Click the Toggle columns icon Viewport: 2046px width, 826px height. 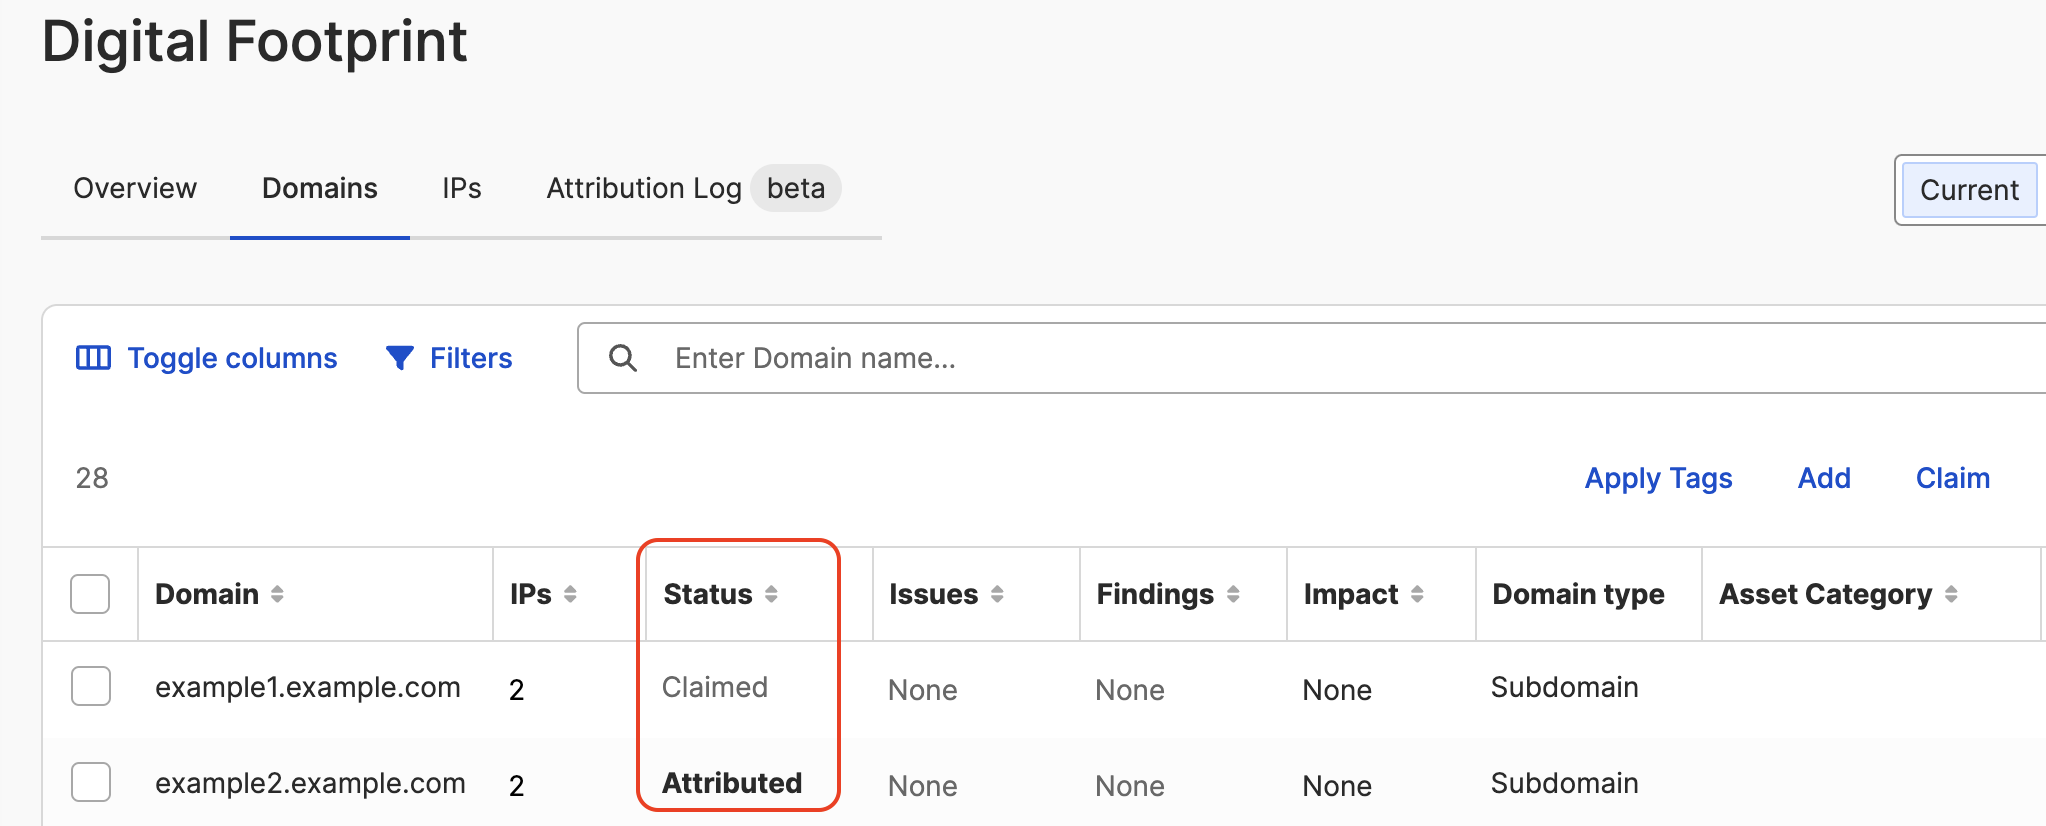(x=94, y=358)
